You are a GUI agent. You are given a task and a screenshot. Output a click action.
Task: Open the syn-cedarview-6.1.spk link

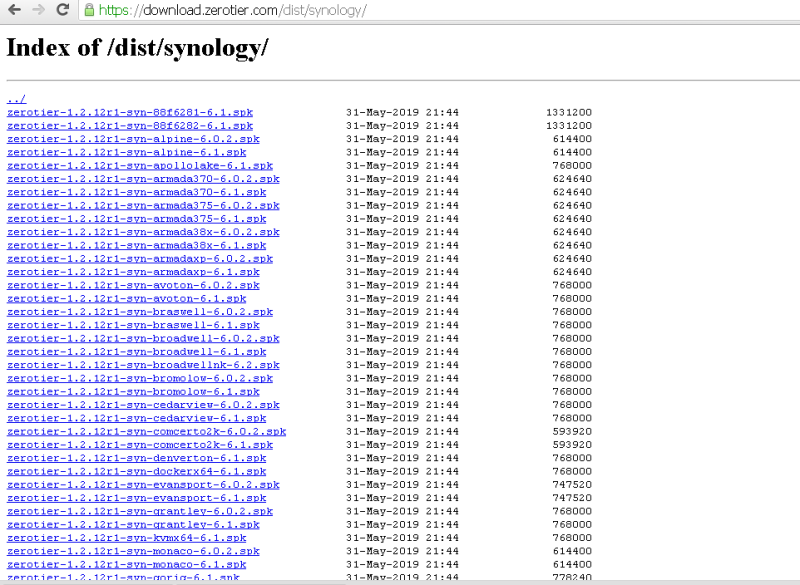point(136,418)
